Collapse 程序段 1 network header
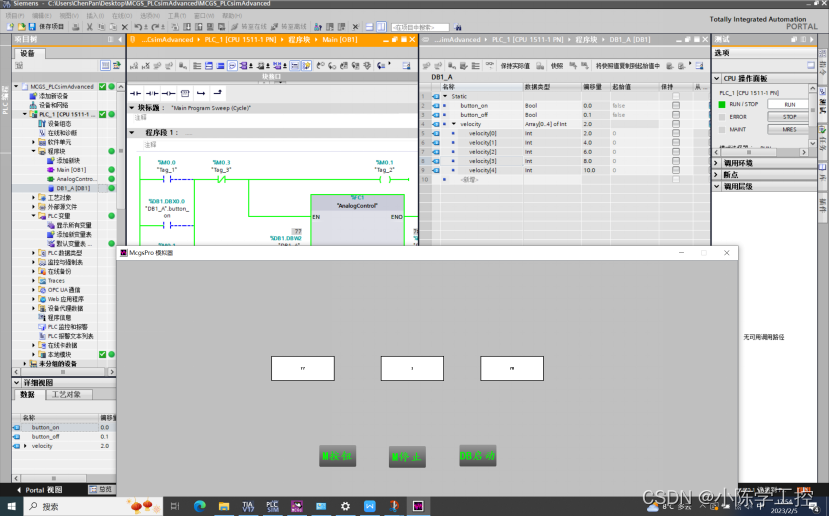 [132, 133]
